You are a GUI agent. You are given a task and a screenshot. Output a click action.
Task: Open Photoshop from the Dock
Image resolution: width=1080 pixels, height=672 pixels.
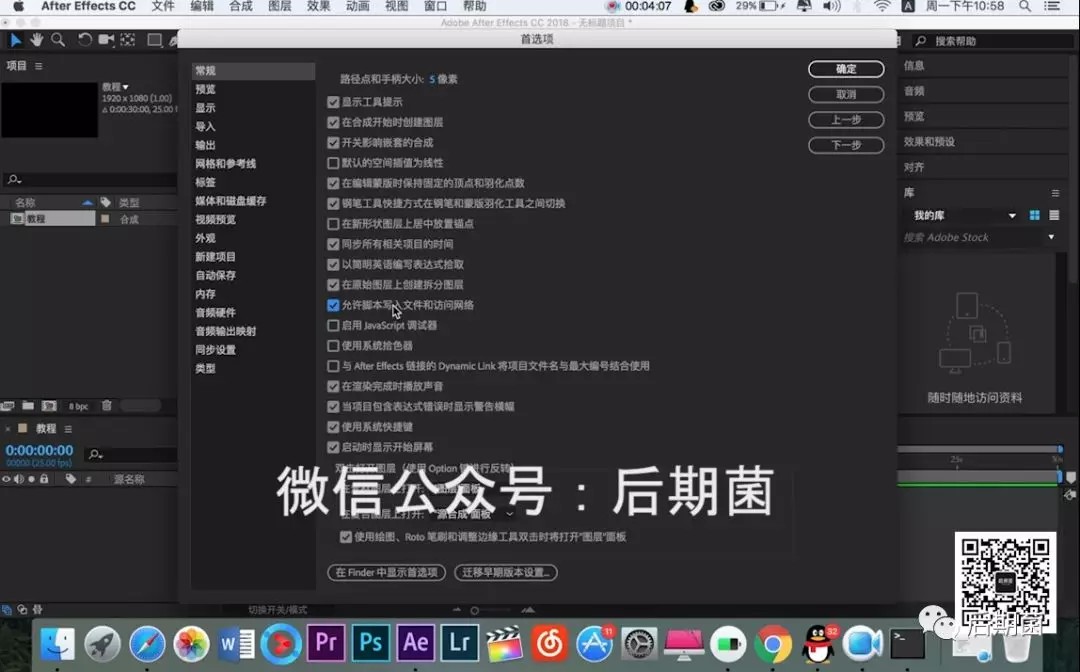[x=370, y=643]
